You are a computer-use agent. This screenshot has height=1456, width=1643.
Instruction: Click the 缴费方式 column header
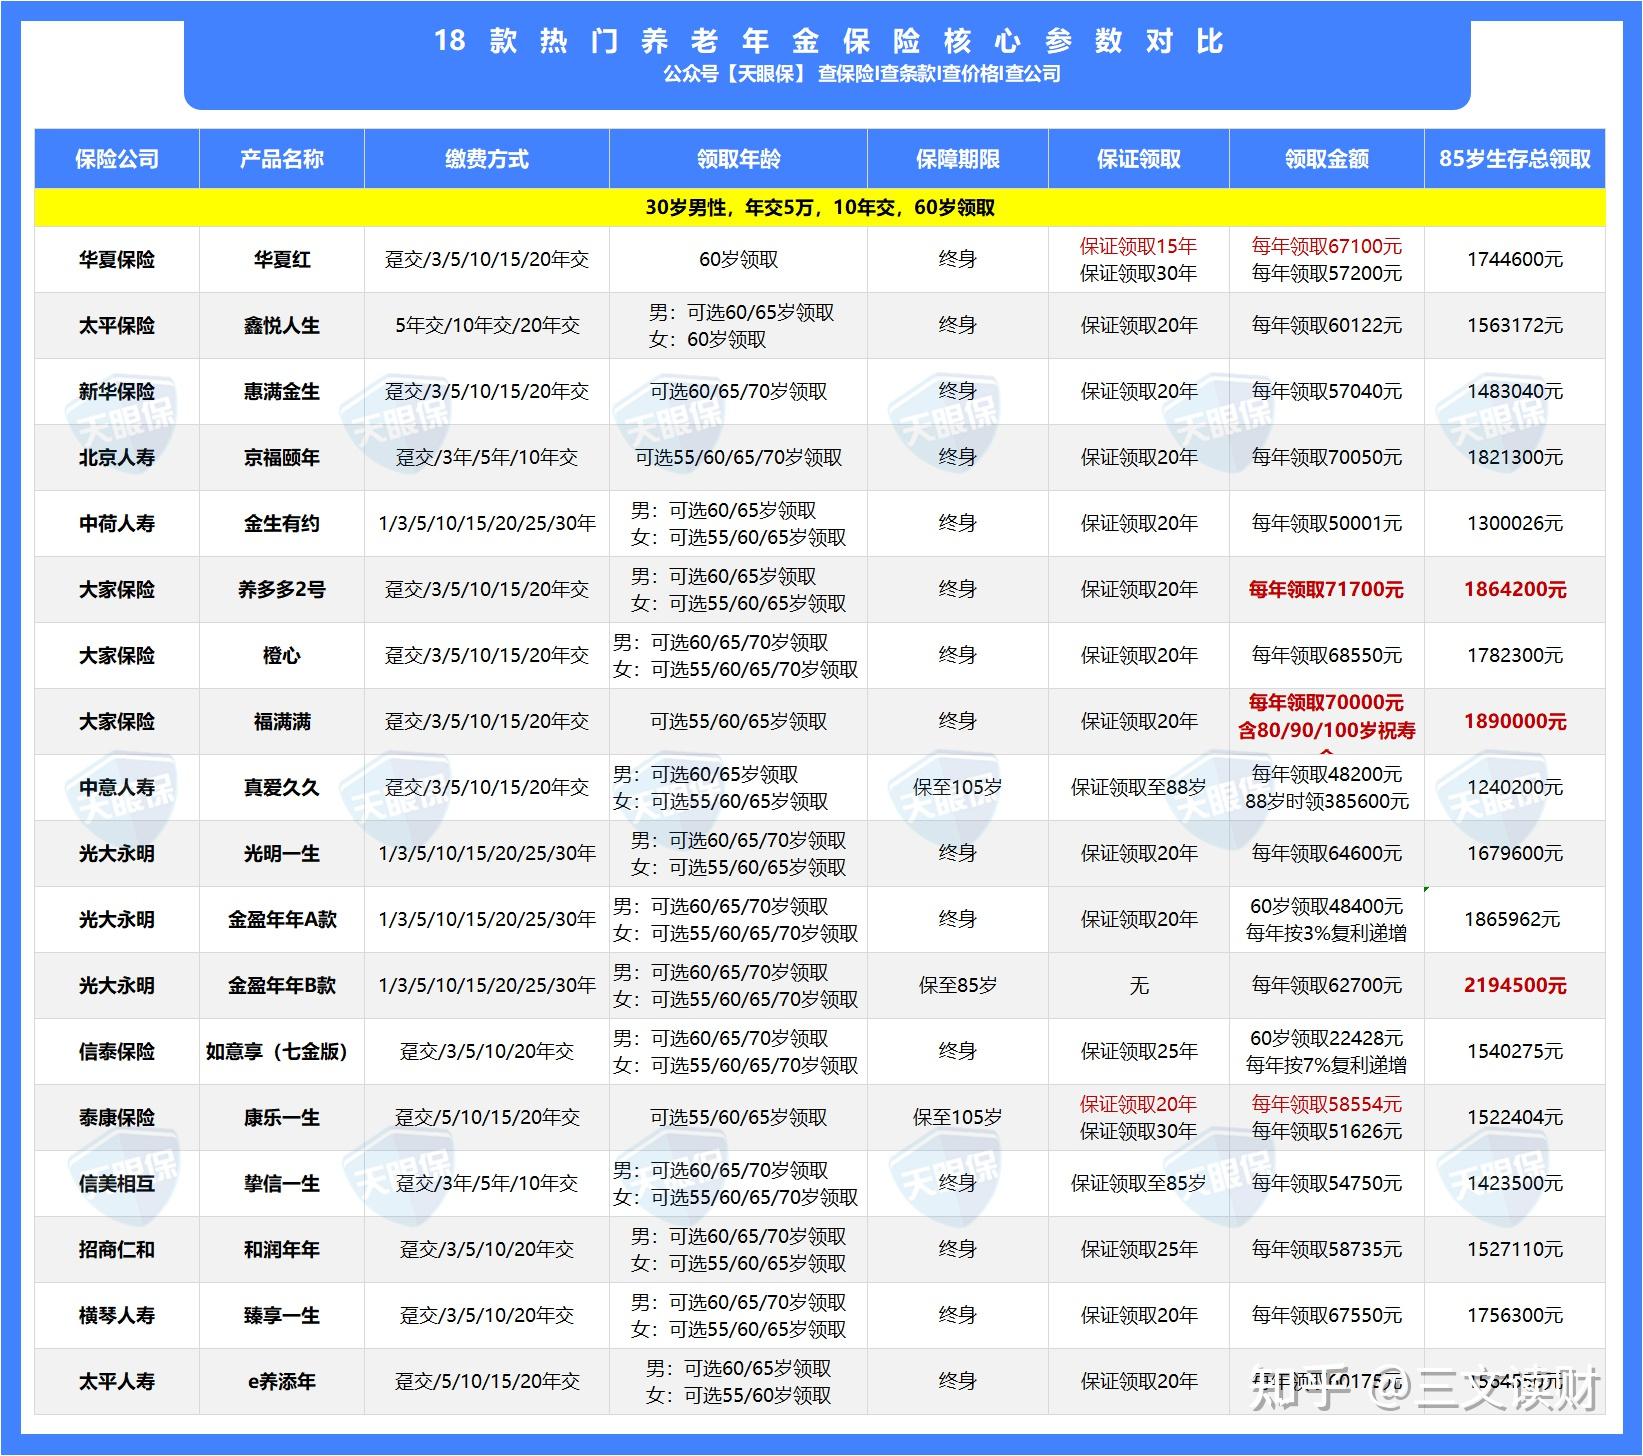[487, 159]
